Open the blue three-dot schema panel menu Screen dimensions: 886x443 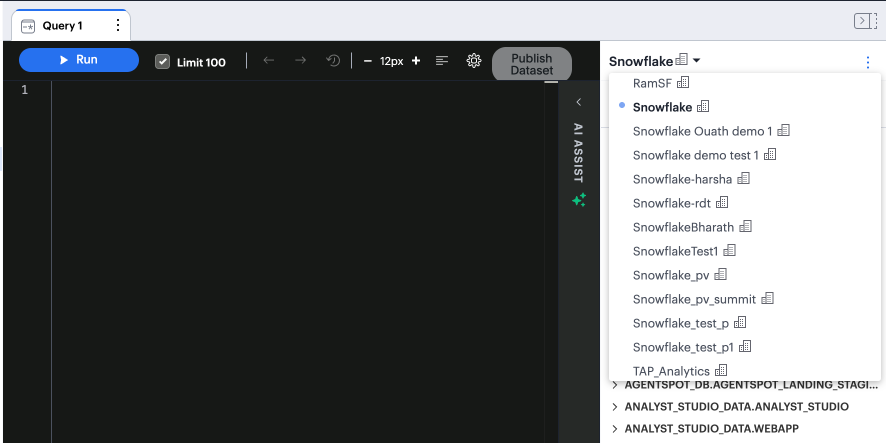click(868, 63)
